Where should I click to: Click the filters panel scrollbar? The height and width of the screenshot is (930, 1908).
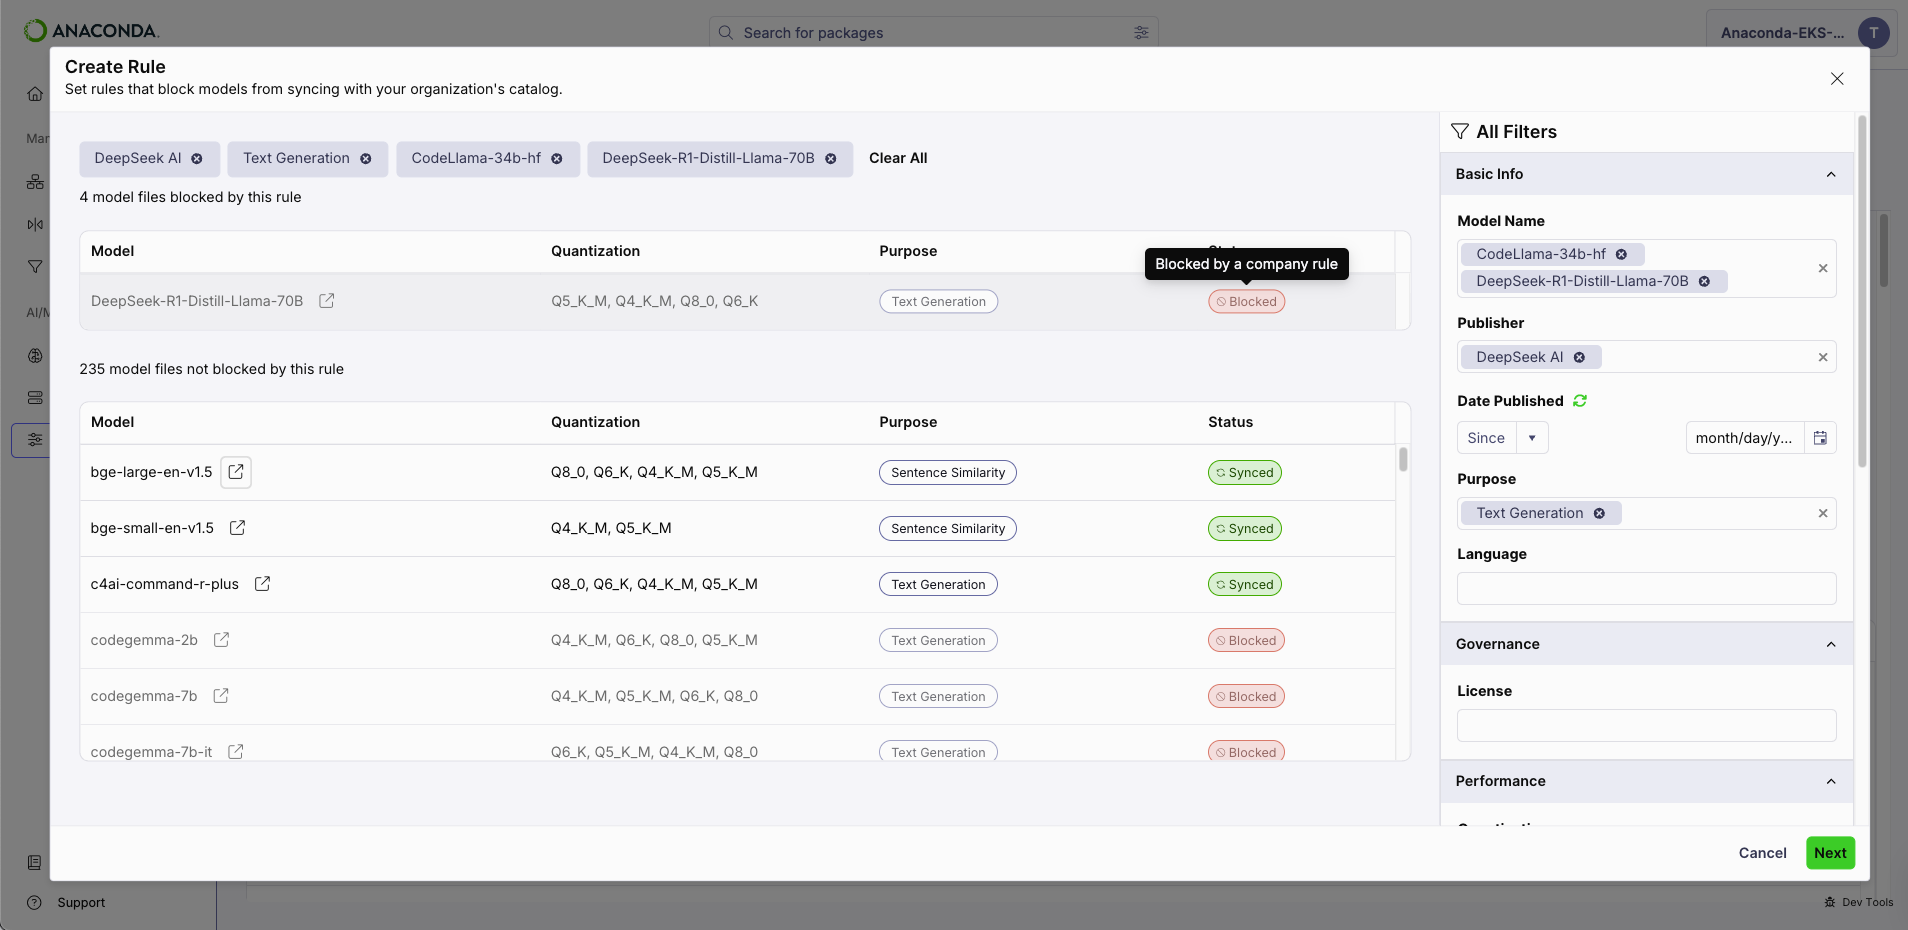(x=1862, y=292)
